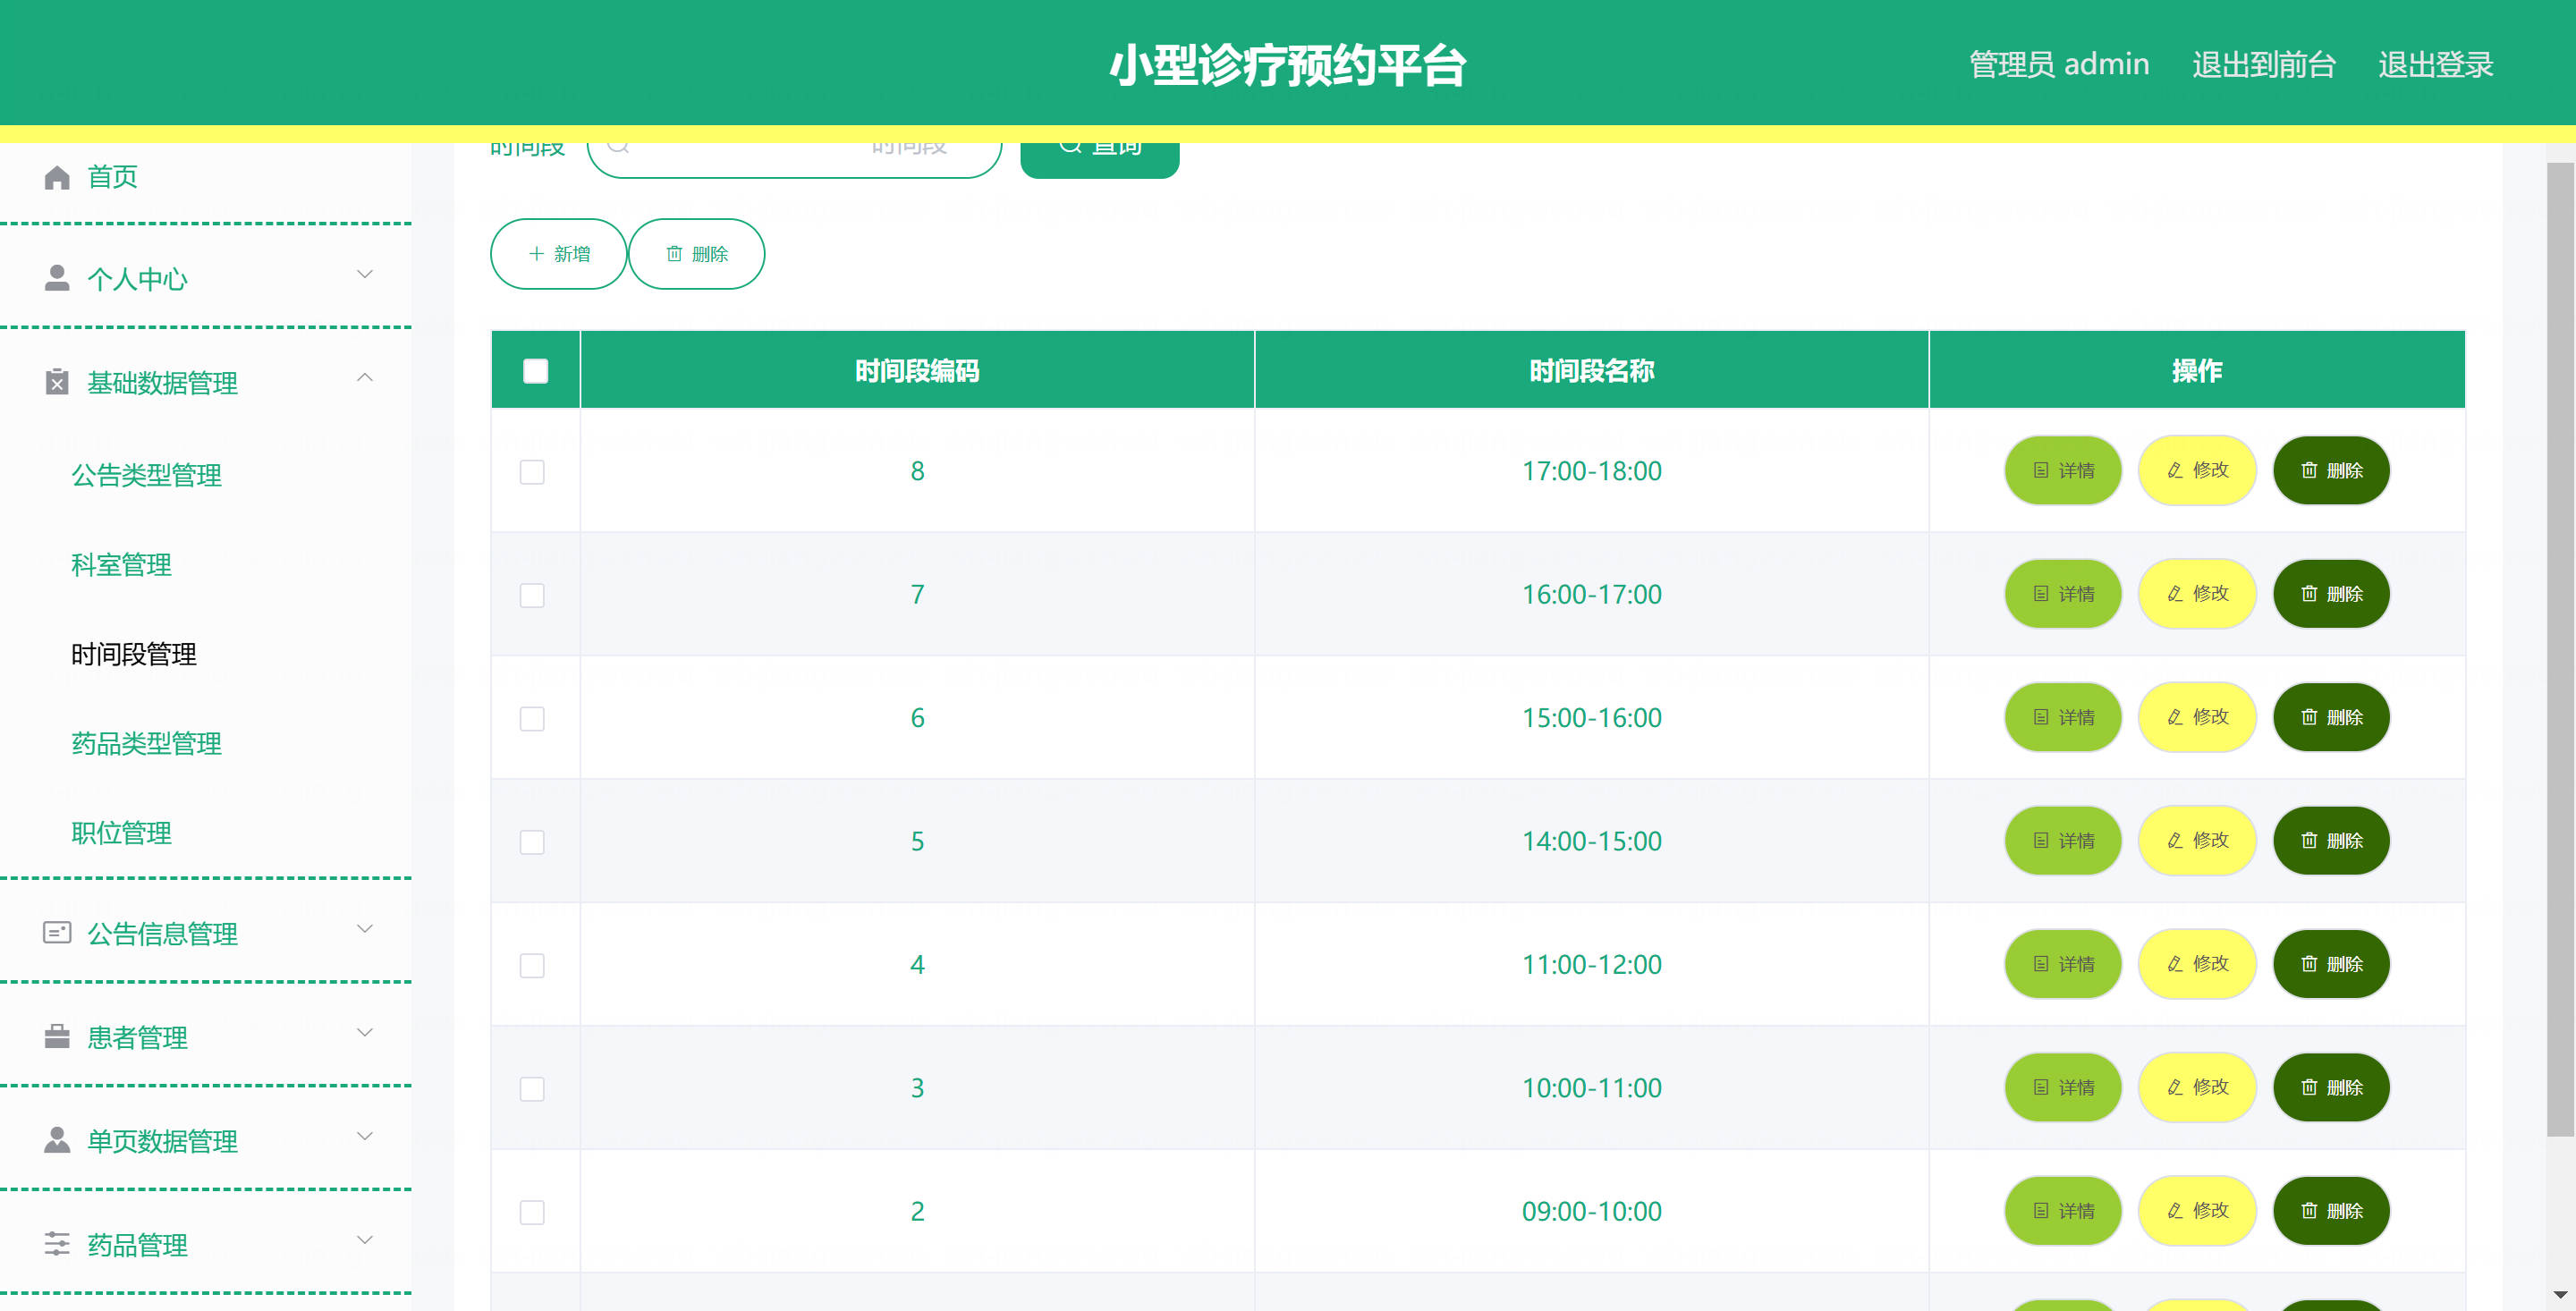Image resolution: width=2576 pixels, height=1311 pixels.
Task: Check the row with code 6
Action: 532,719
